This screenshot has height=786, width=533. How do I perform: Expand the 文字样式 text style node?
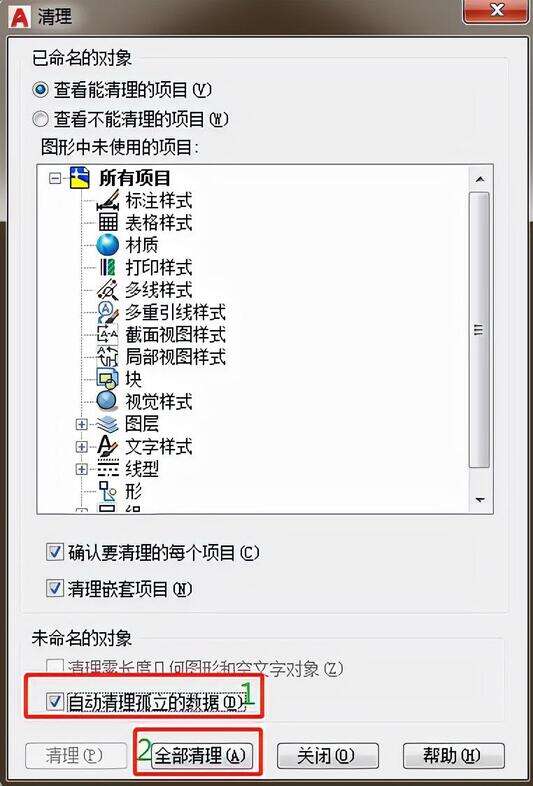pyautogui.click(x=81, y=446)
